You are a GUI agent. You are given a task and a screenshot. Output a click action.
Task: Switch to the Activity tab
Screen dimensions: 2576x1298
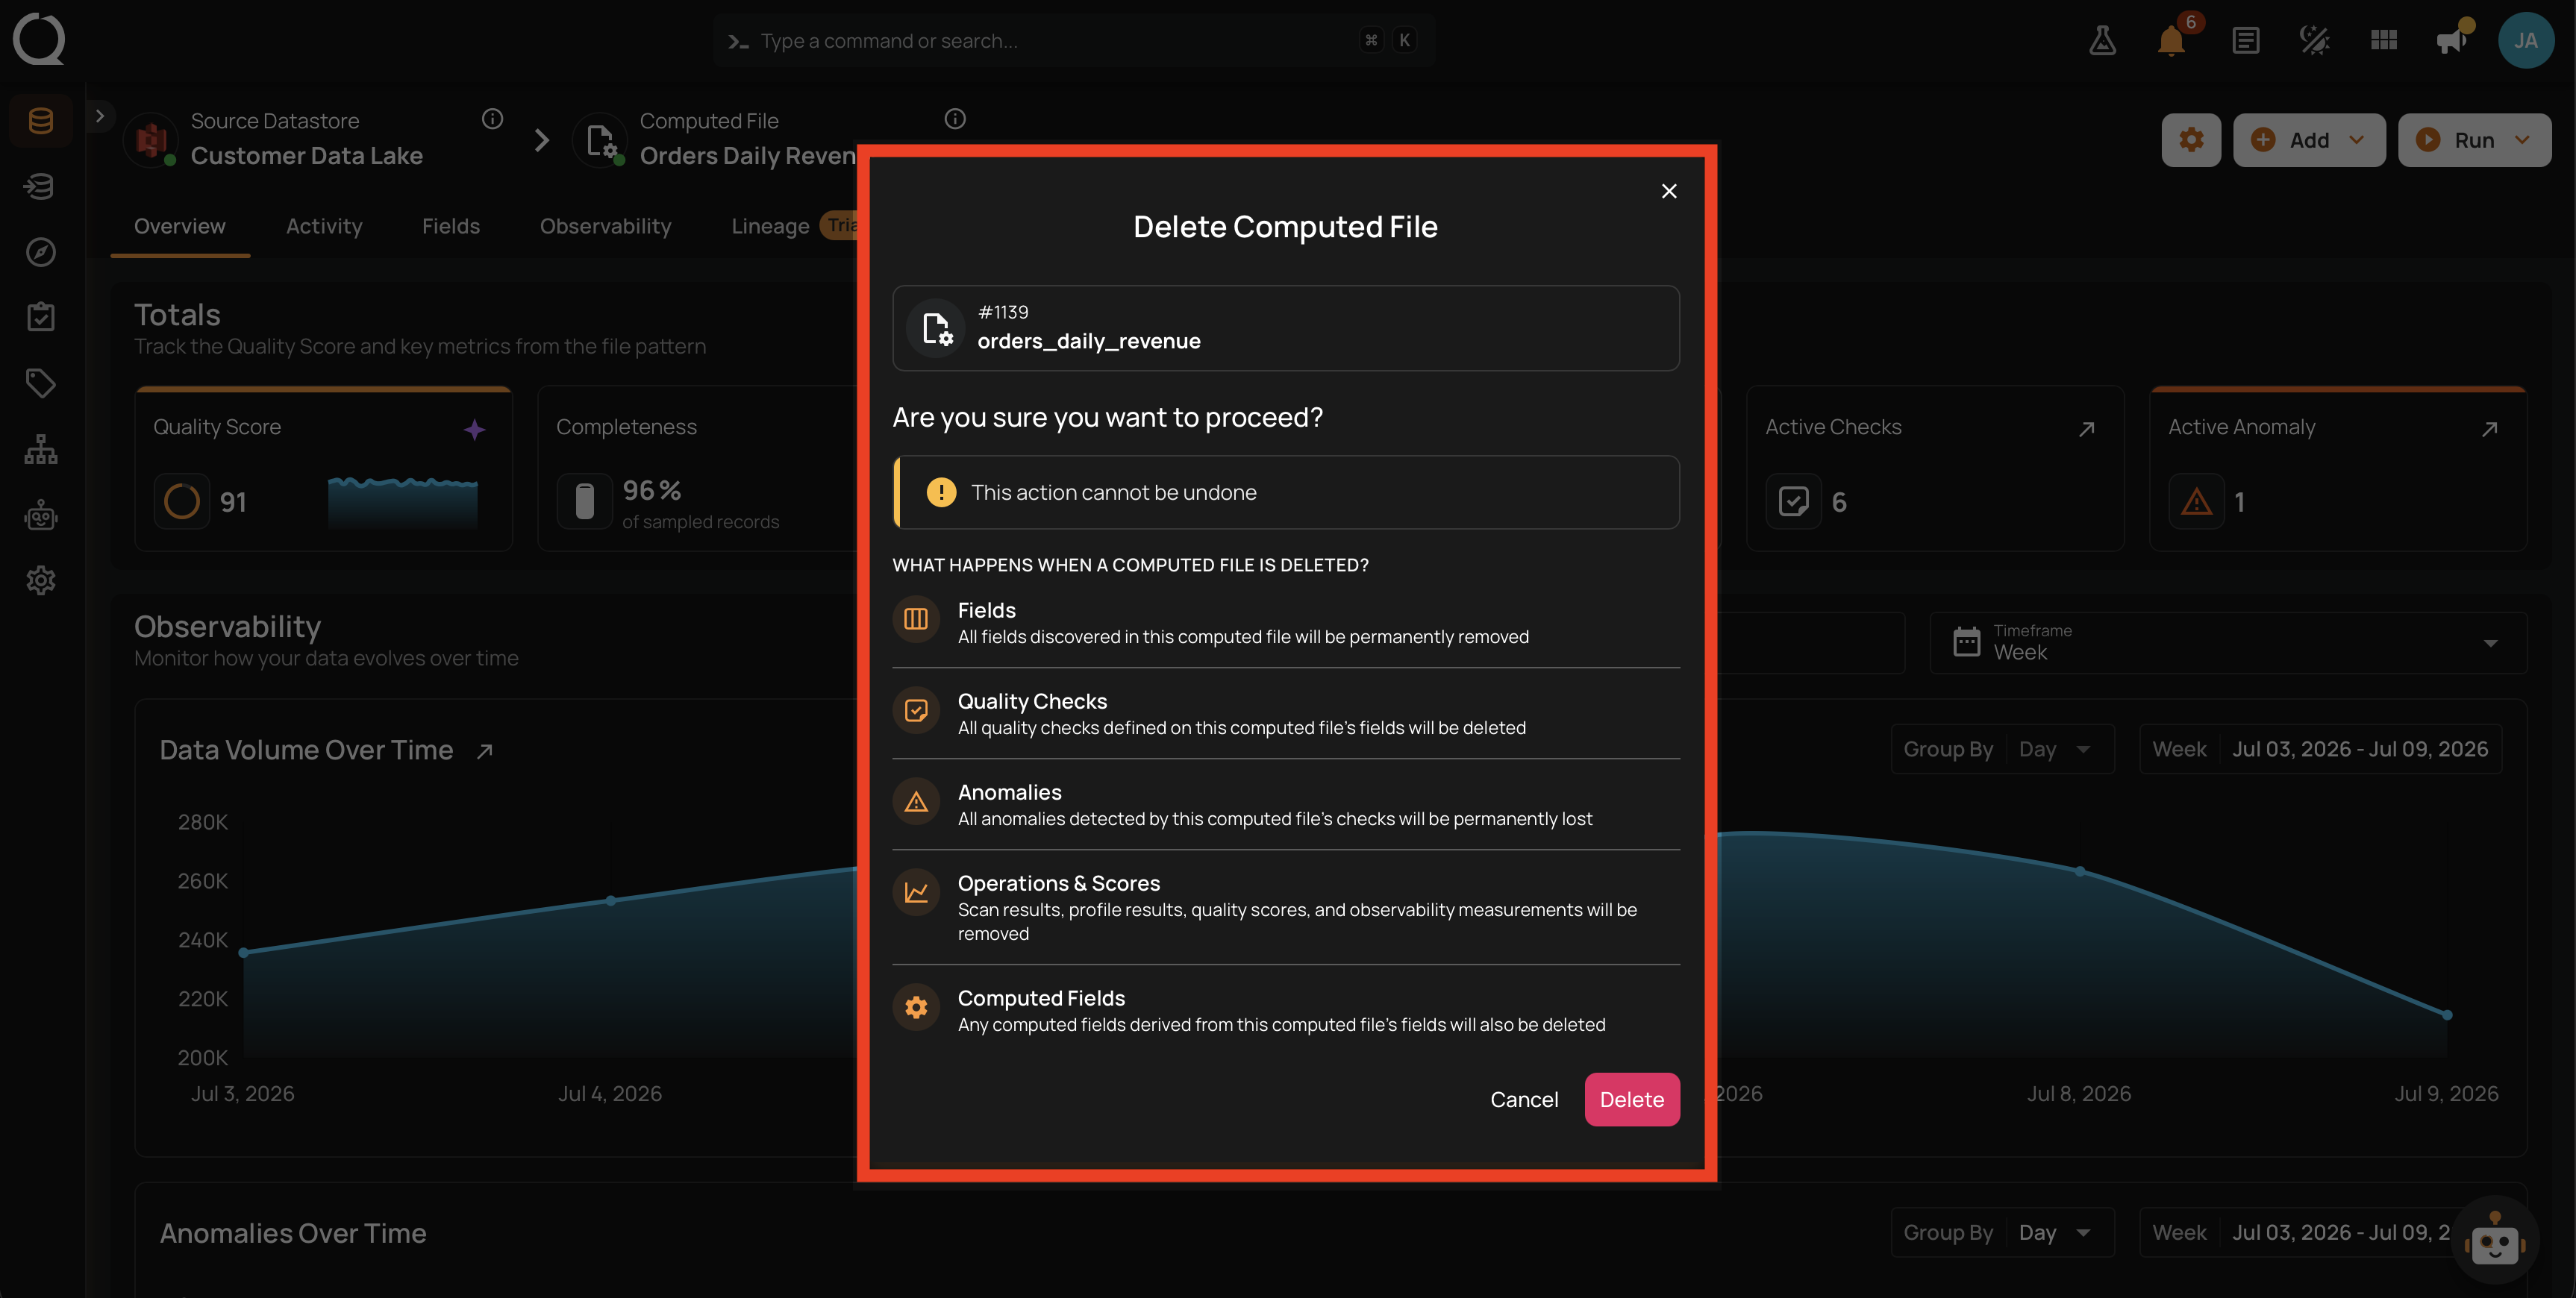324,226
